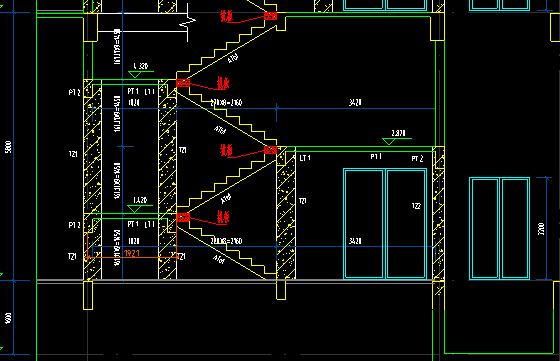Click the 1.420 elevation label
560x361 pixels.
(140, 200)
